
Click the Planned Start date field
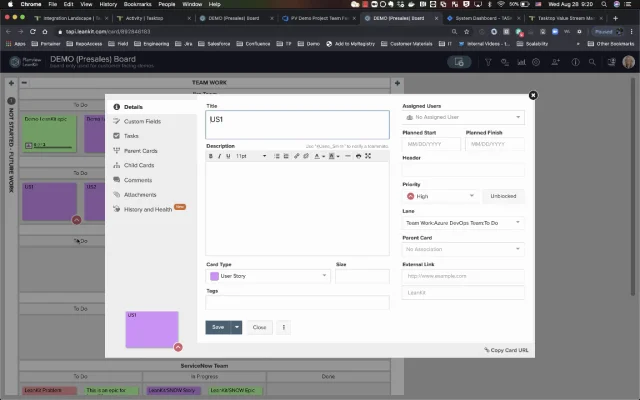tap(431, 144)
